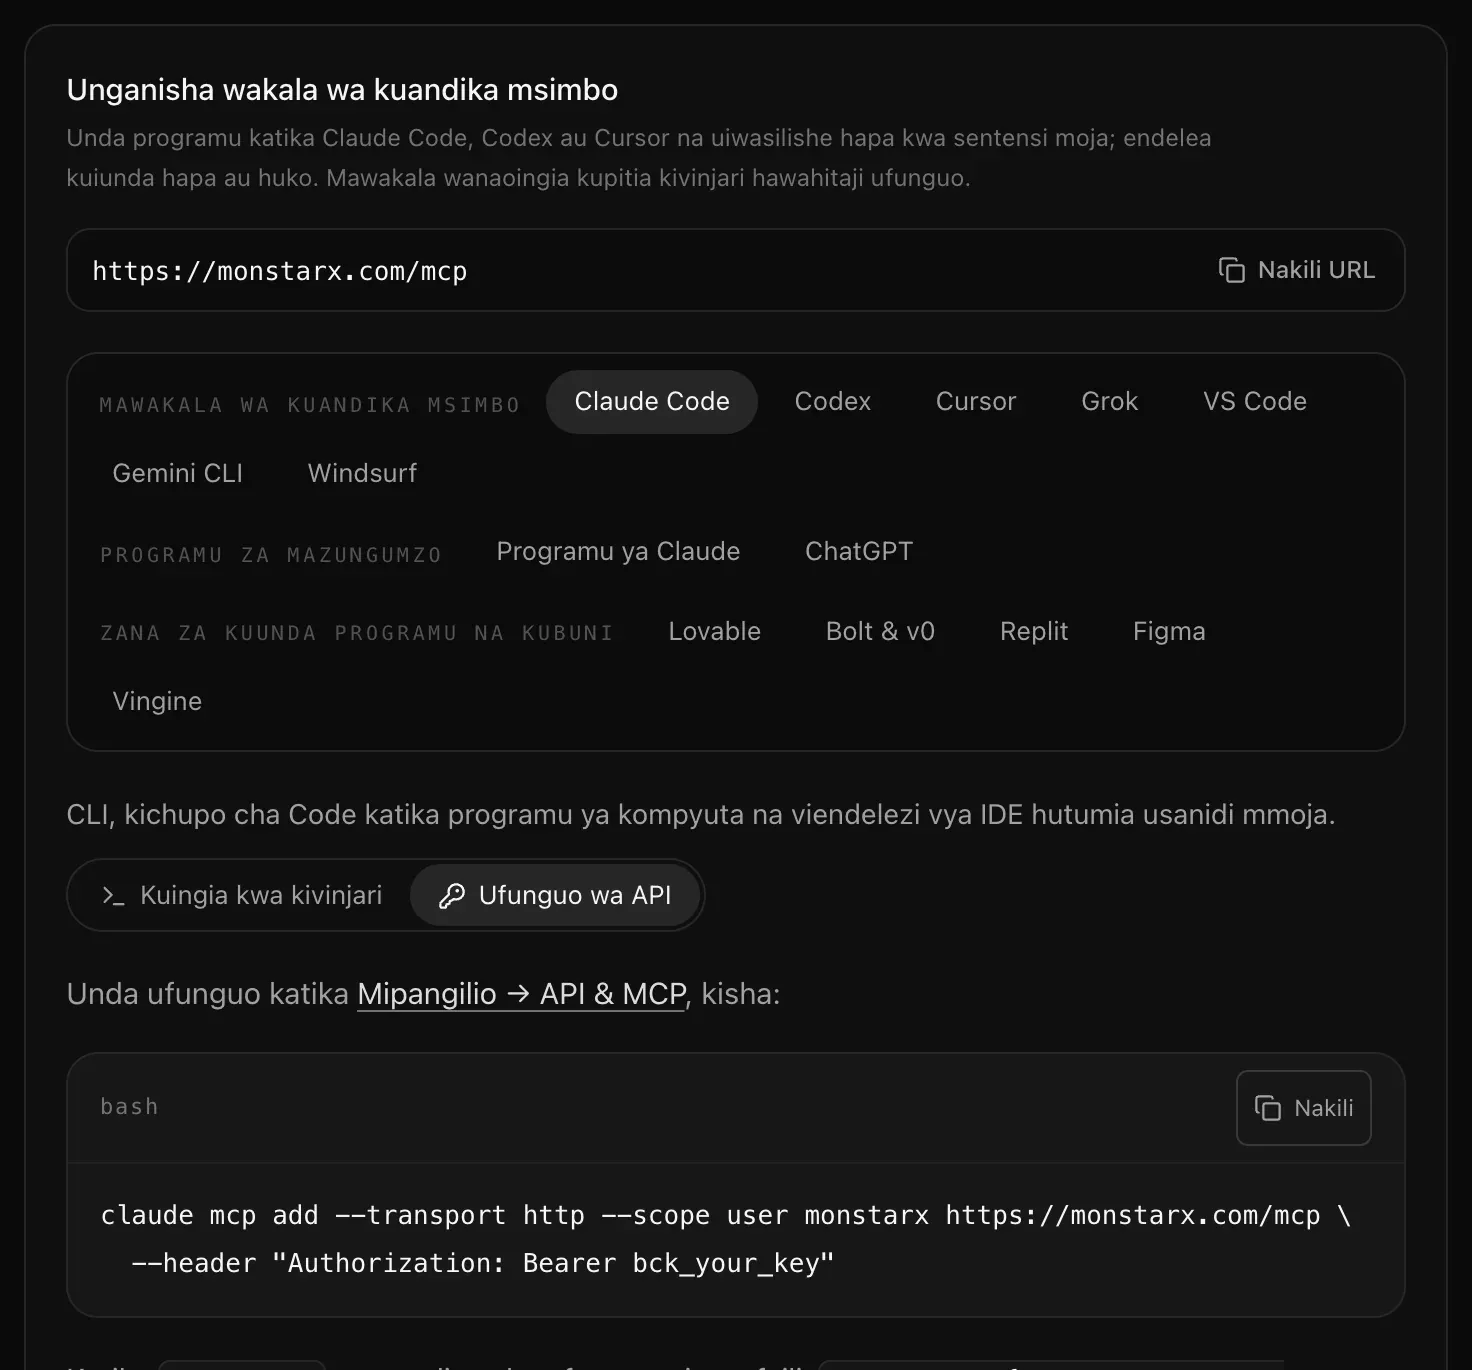The image size is (1472, 1370).
Task: Select the Bolt & v0 tab
Action: point(880,631)
